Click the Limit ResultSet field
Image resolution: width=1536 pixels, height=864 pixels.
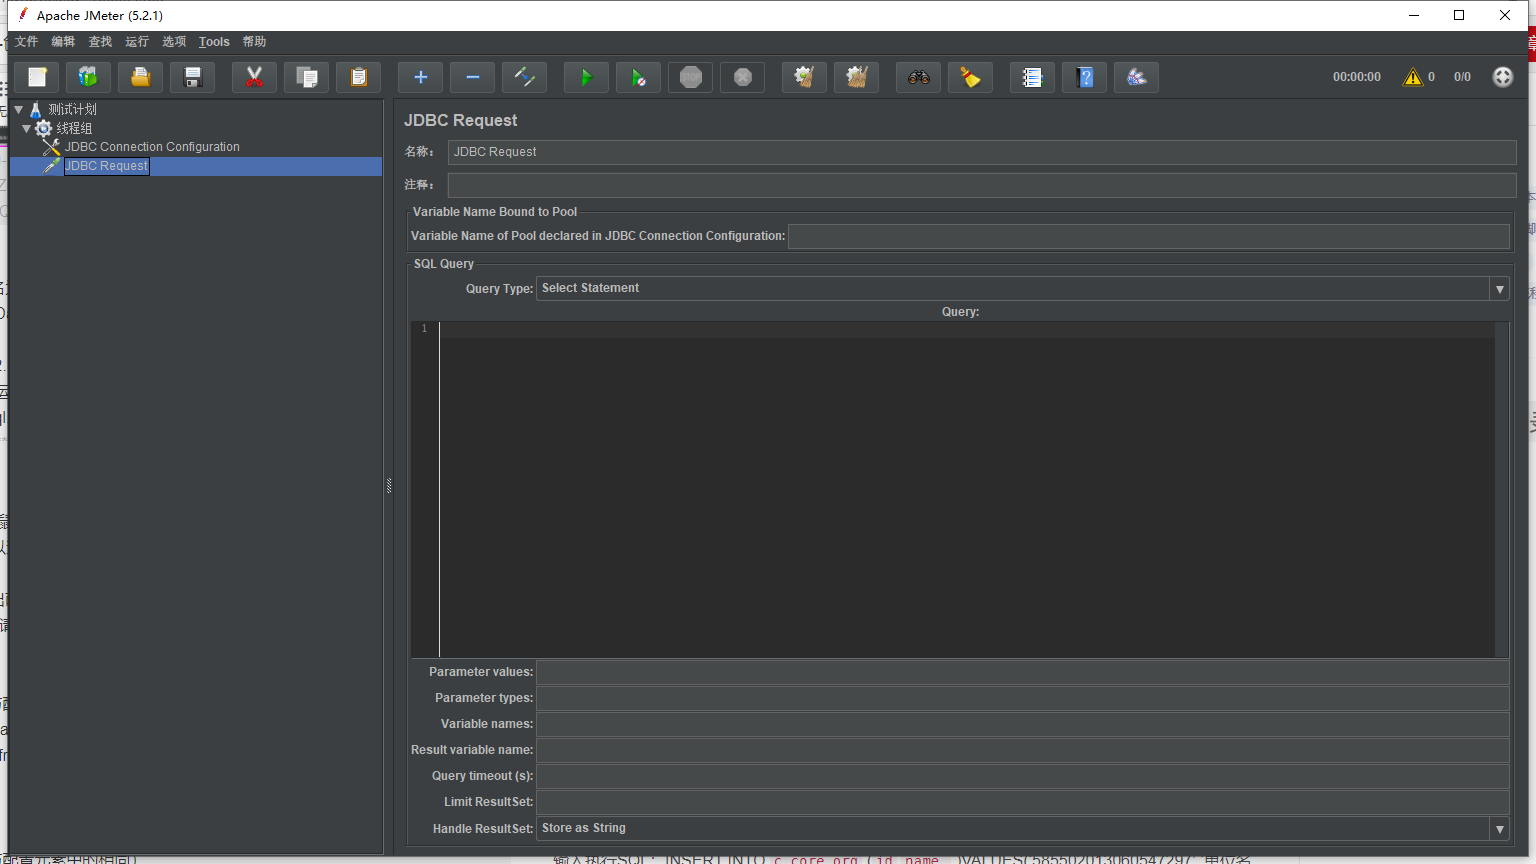point(1023,802)
